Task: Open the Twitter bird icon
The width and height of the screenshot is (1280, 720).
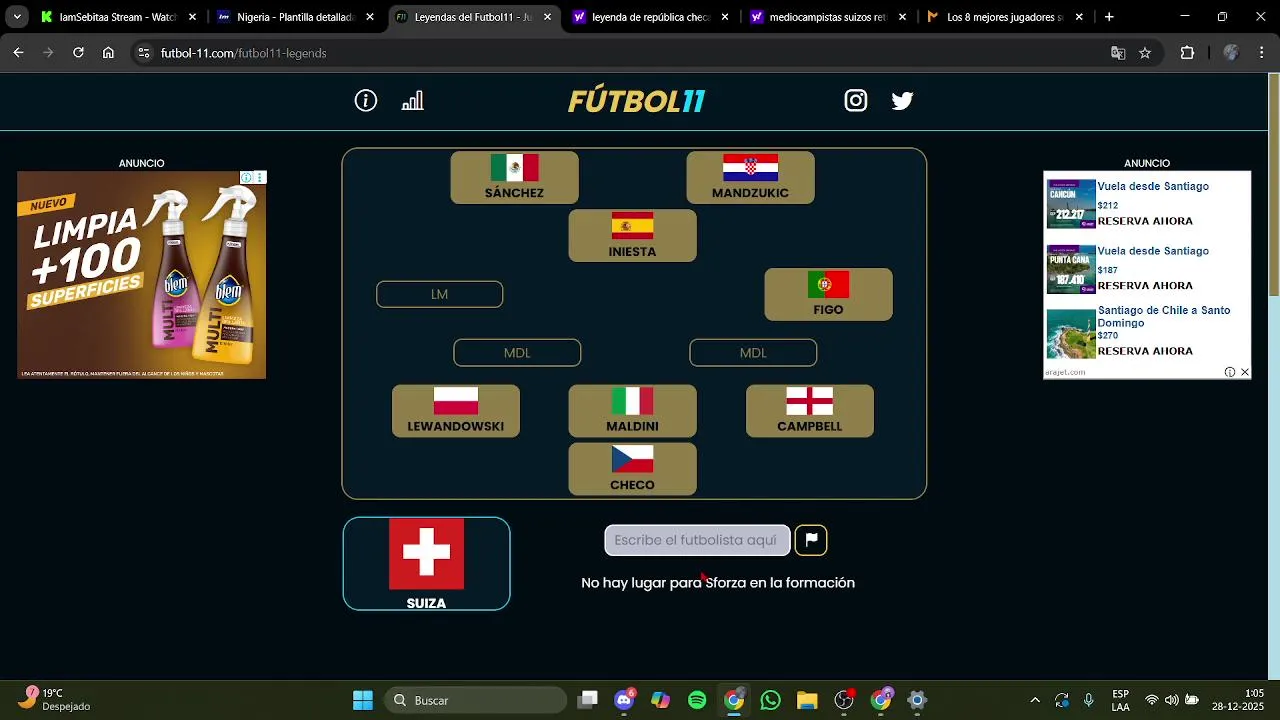Action: point(902,100)
